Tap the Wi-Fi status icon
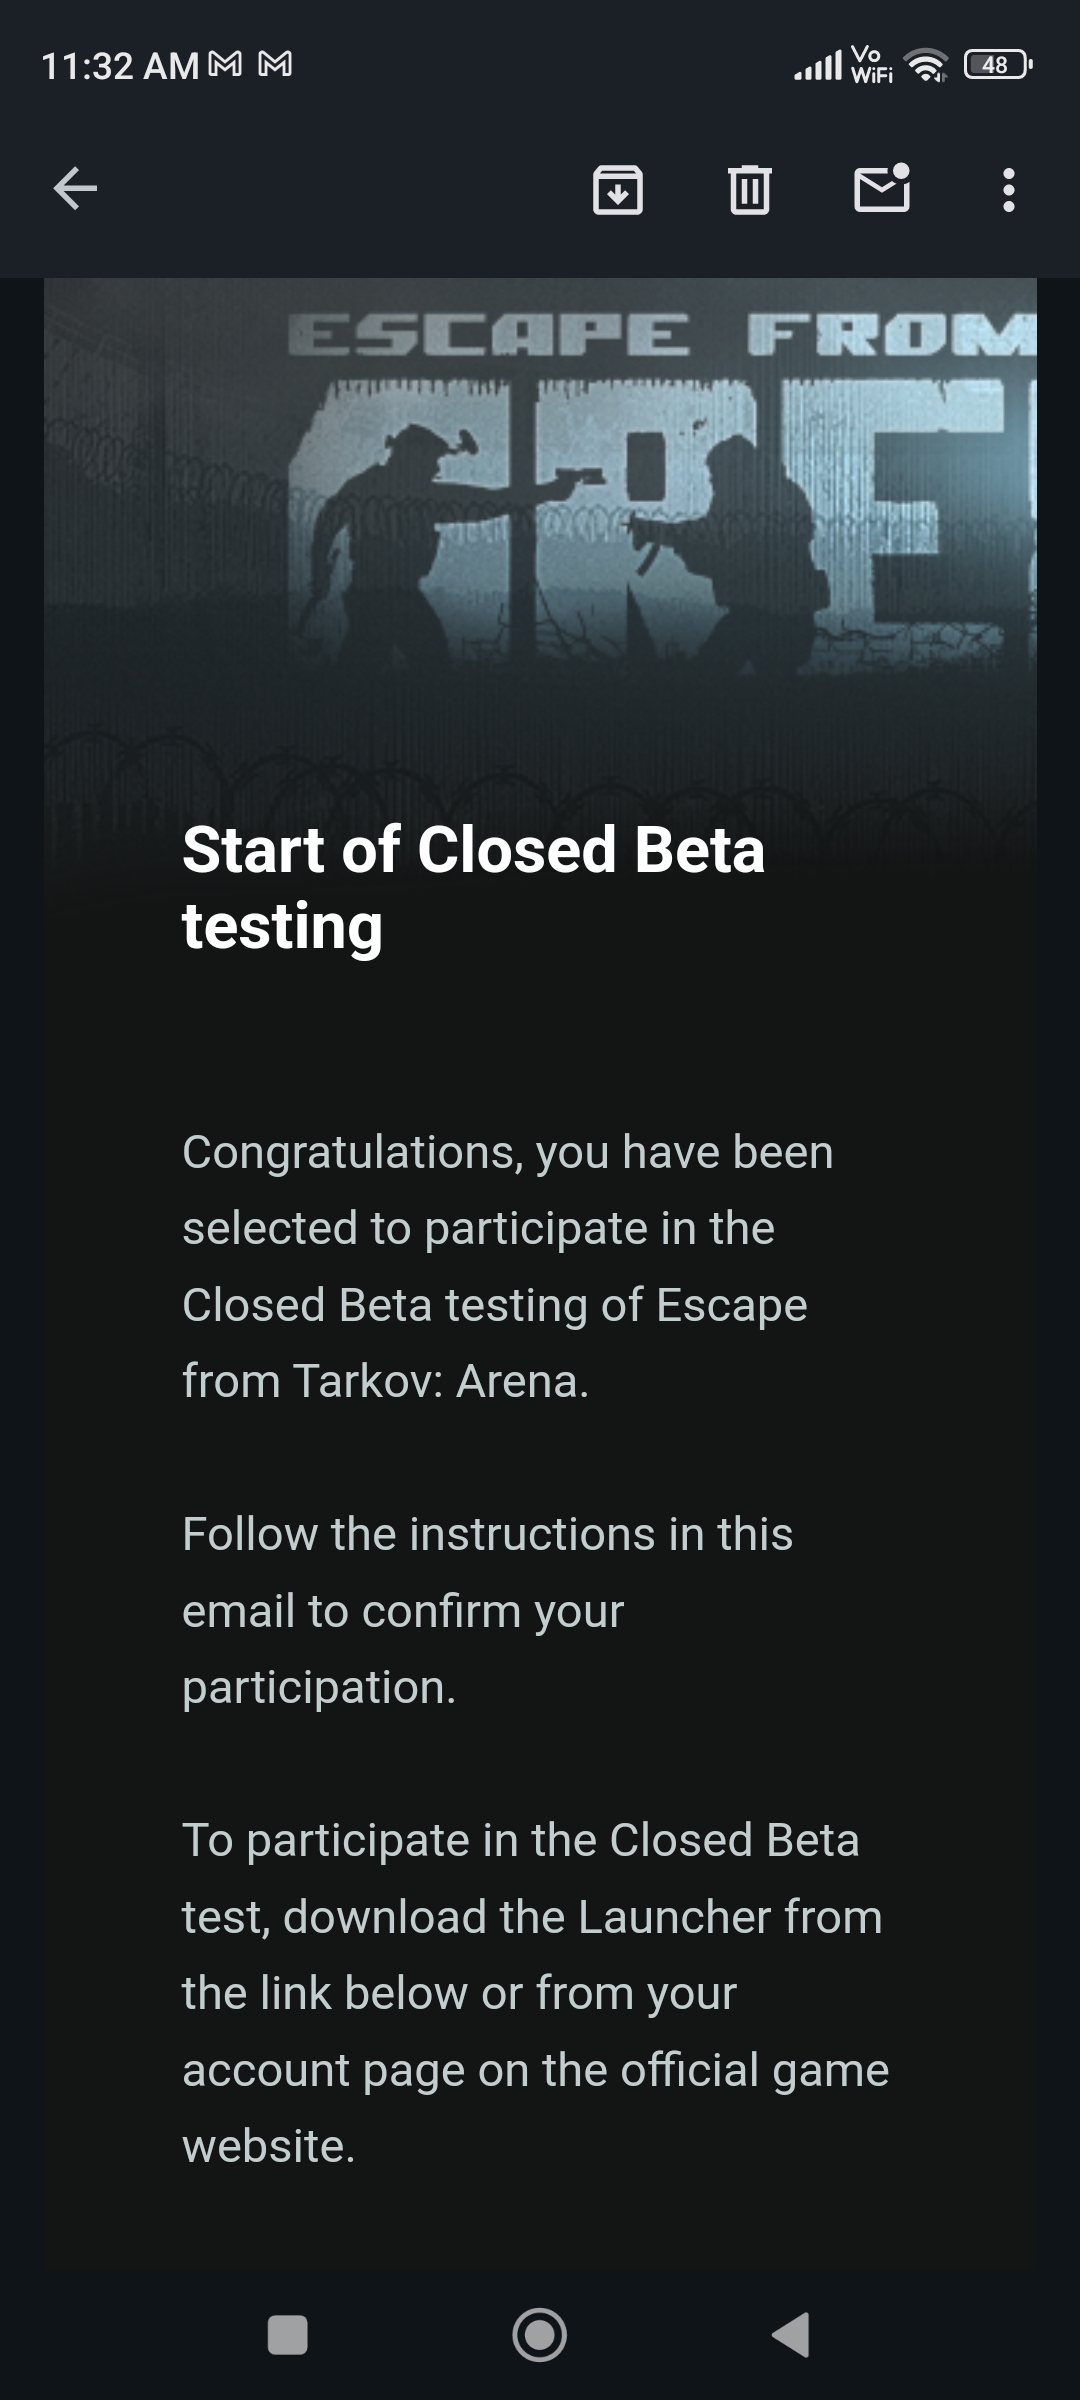Screen dimensions: 1080x2400 (926, 66)
